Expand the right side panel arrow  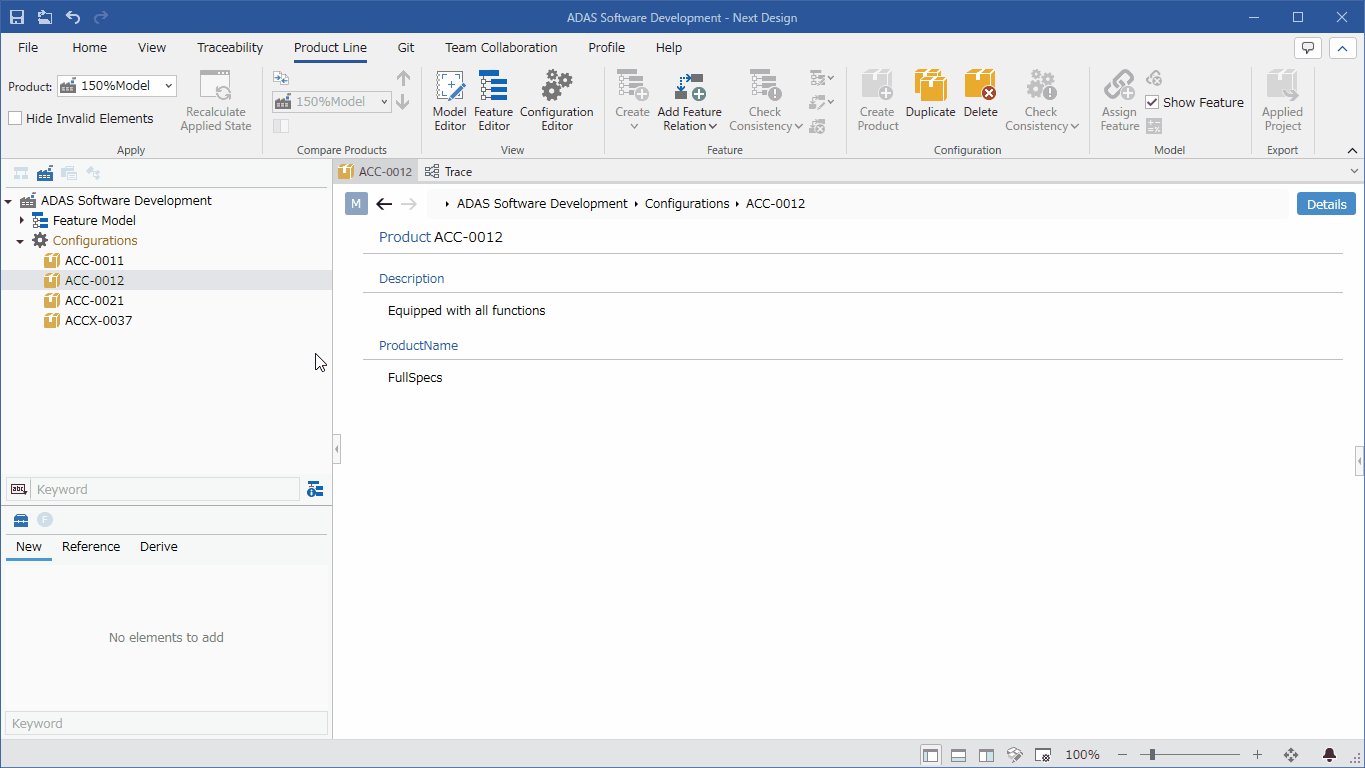tap(1360, 460)
